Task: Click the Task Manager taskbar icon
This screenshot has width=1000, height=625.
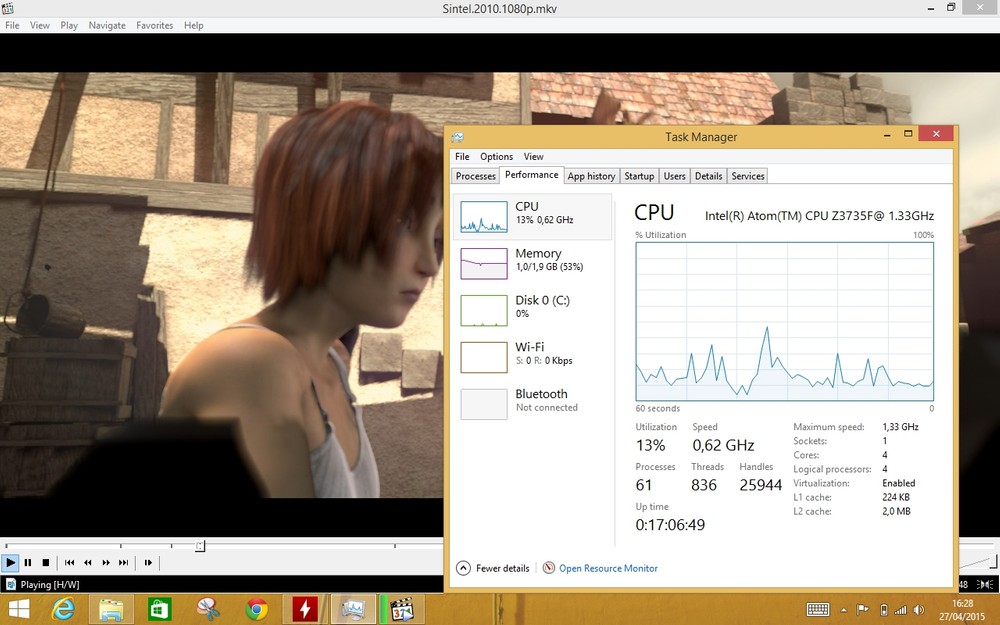Action: click(x=353, y=610)
